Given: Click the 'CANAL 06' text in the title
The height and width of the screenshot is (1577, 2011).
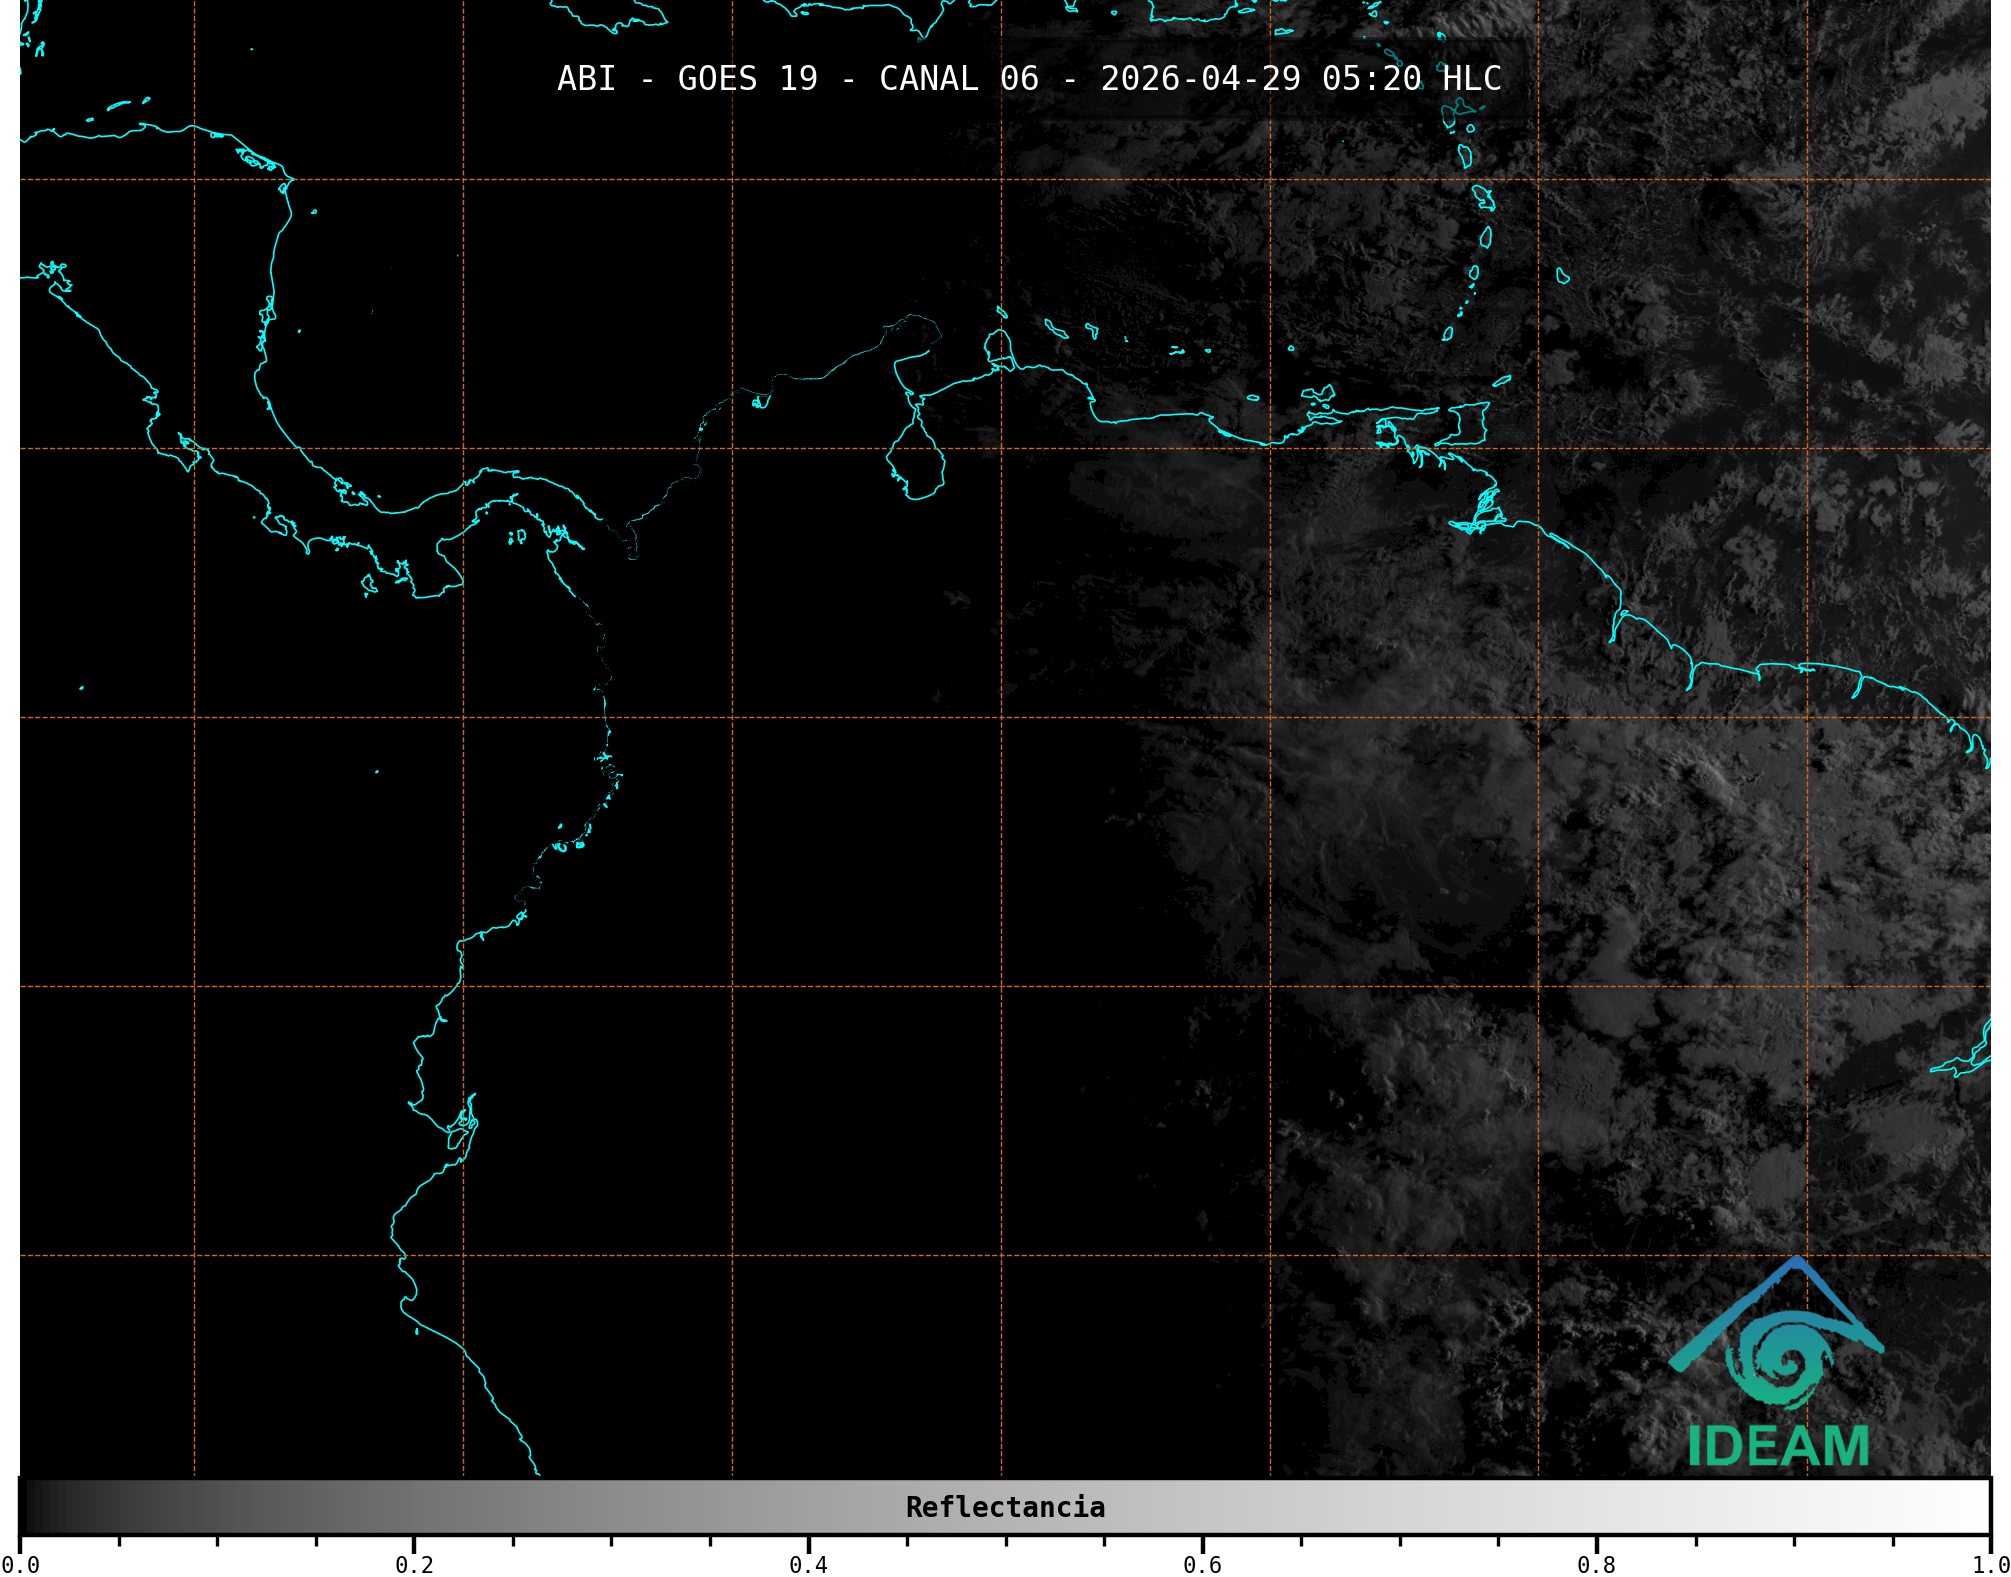Looking at the screenshot, I should click(958, 78).
